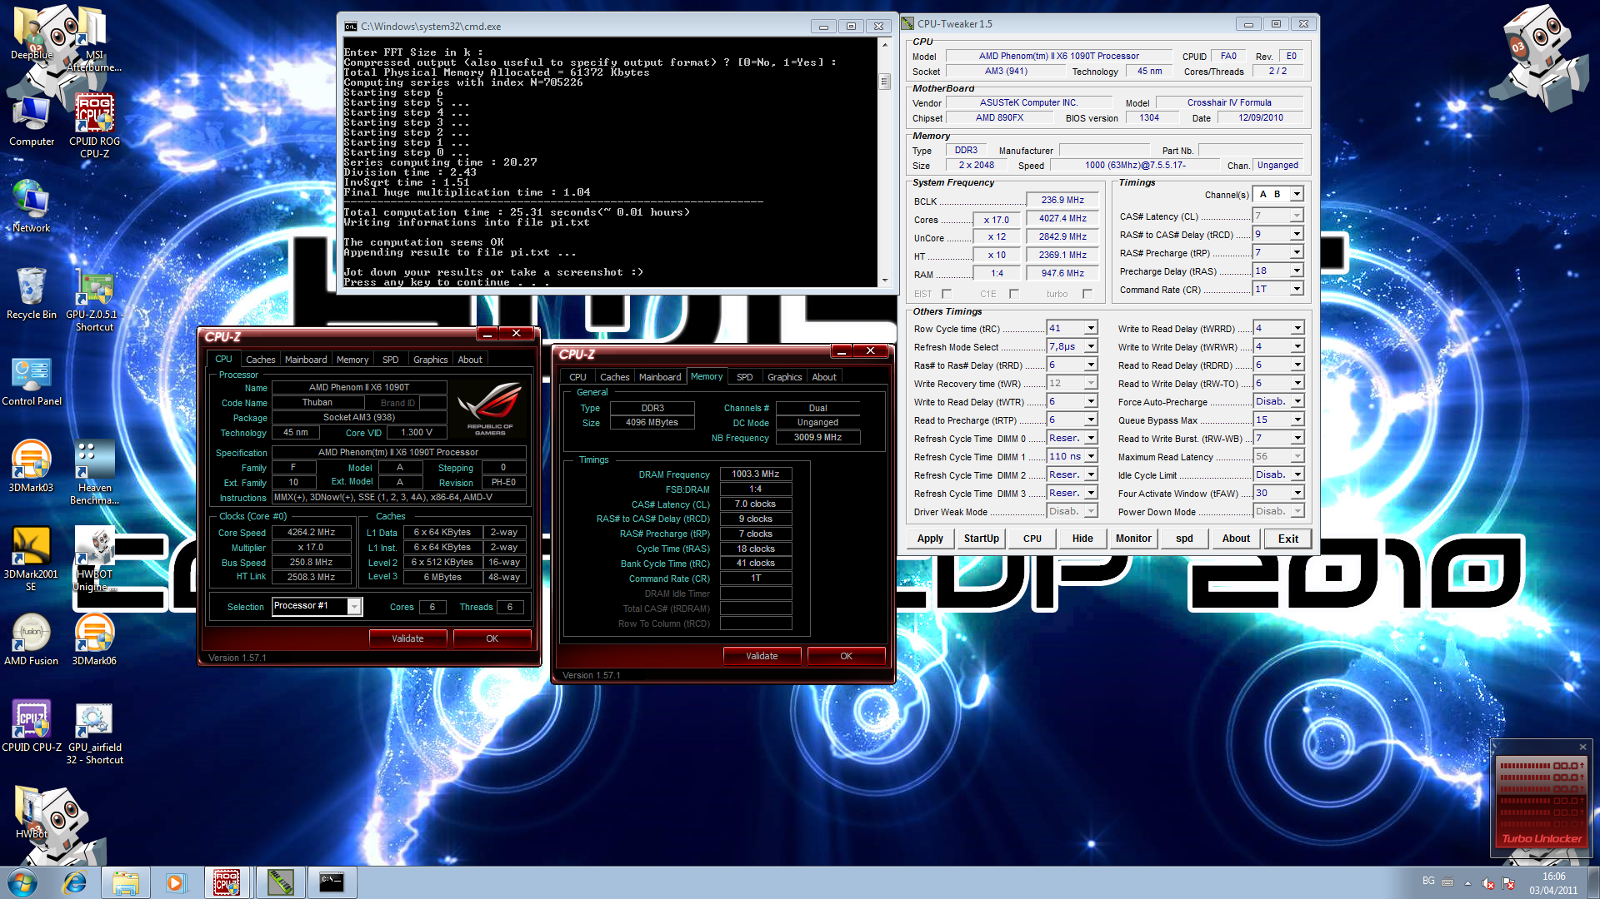Expand Precharge Delay (tRAS) dropdown
1600x899 pixels.
pos(1297,270)
